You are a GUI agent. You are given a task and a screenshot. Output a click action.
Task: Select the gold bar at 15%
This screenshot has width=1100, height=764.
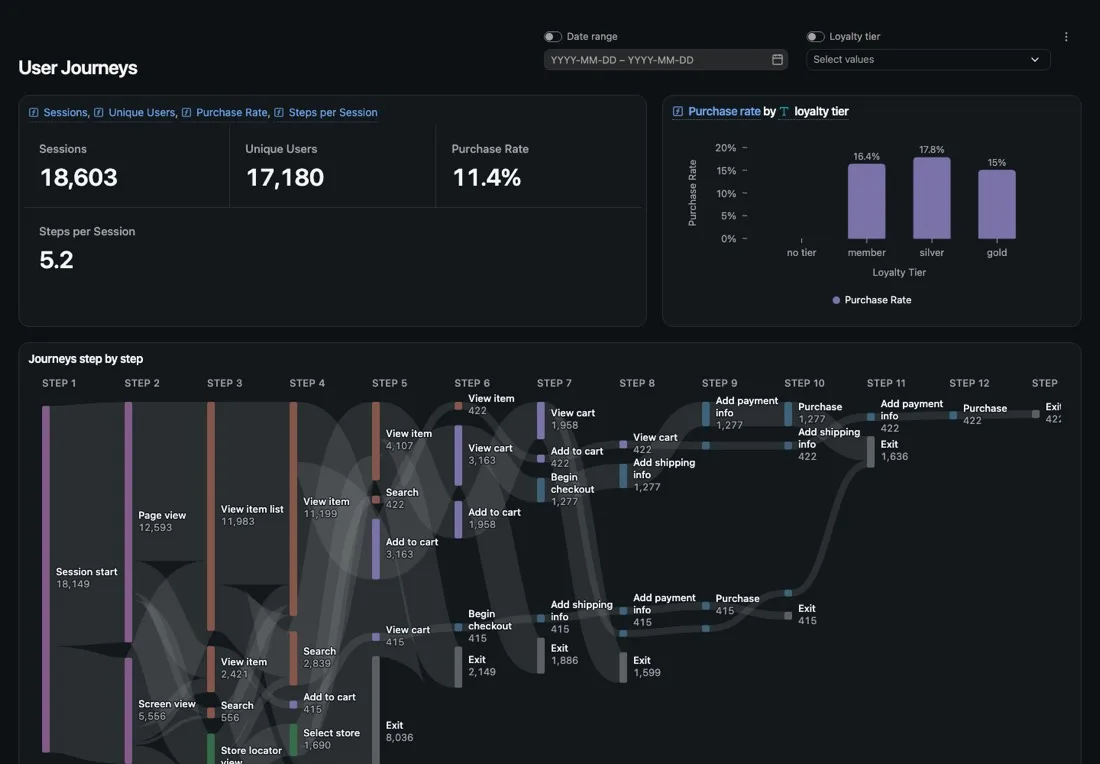coord(997,204)
